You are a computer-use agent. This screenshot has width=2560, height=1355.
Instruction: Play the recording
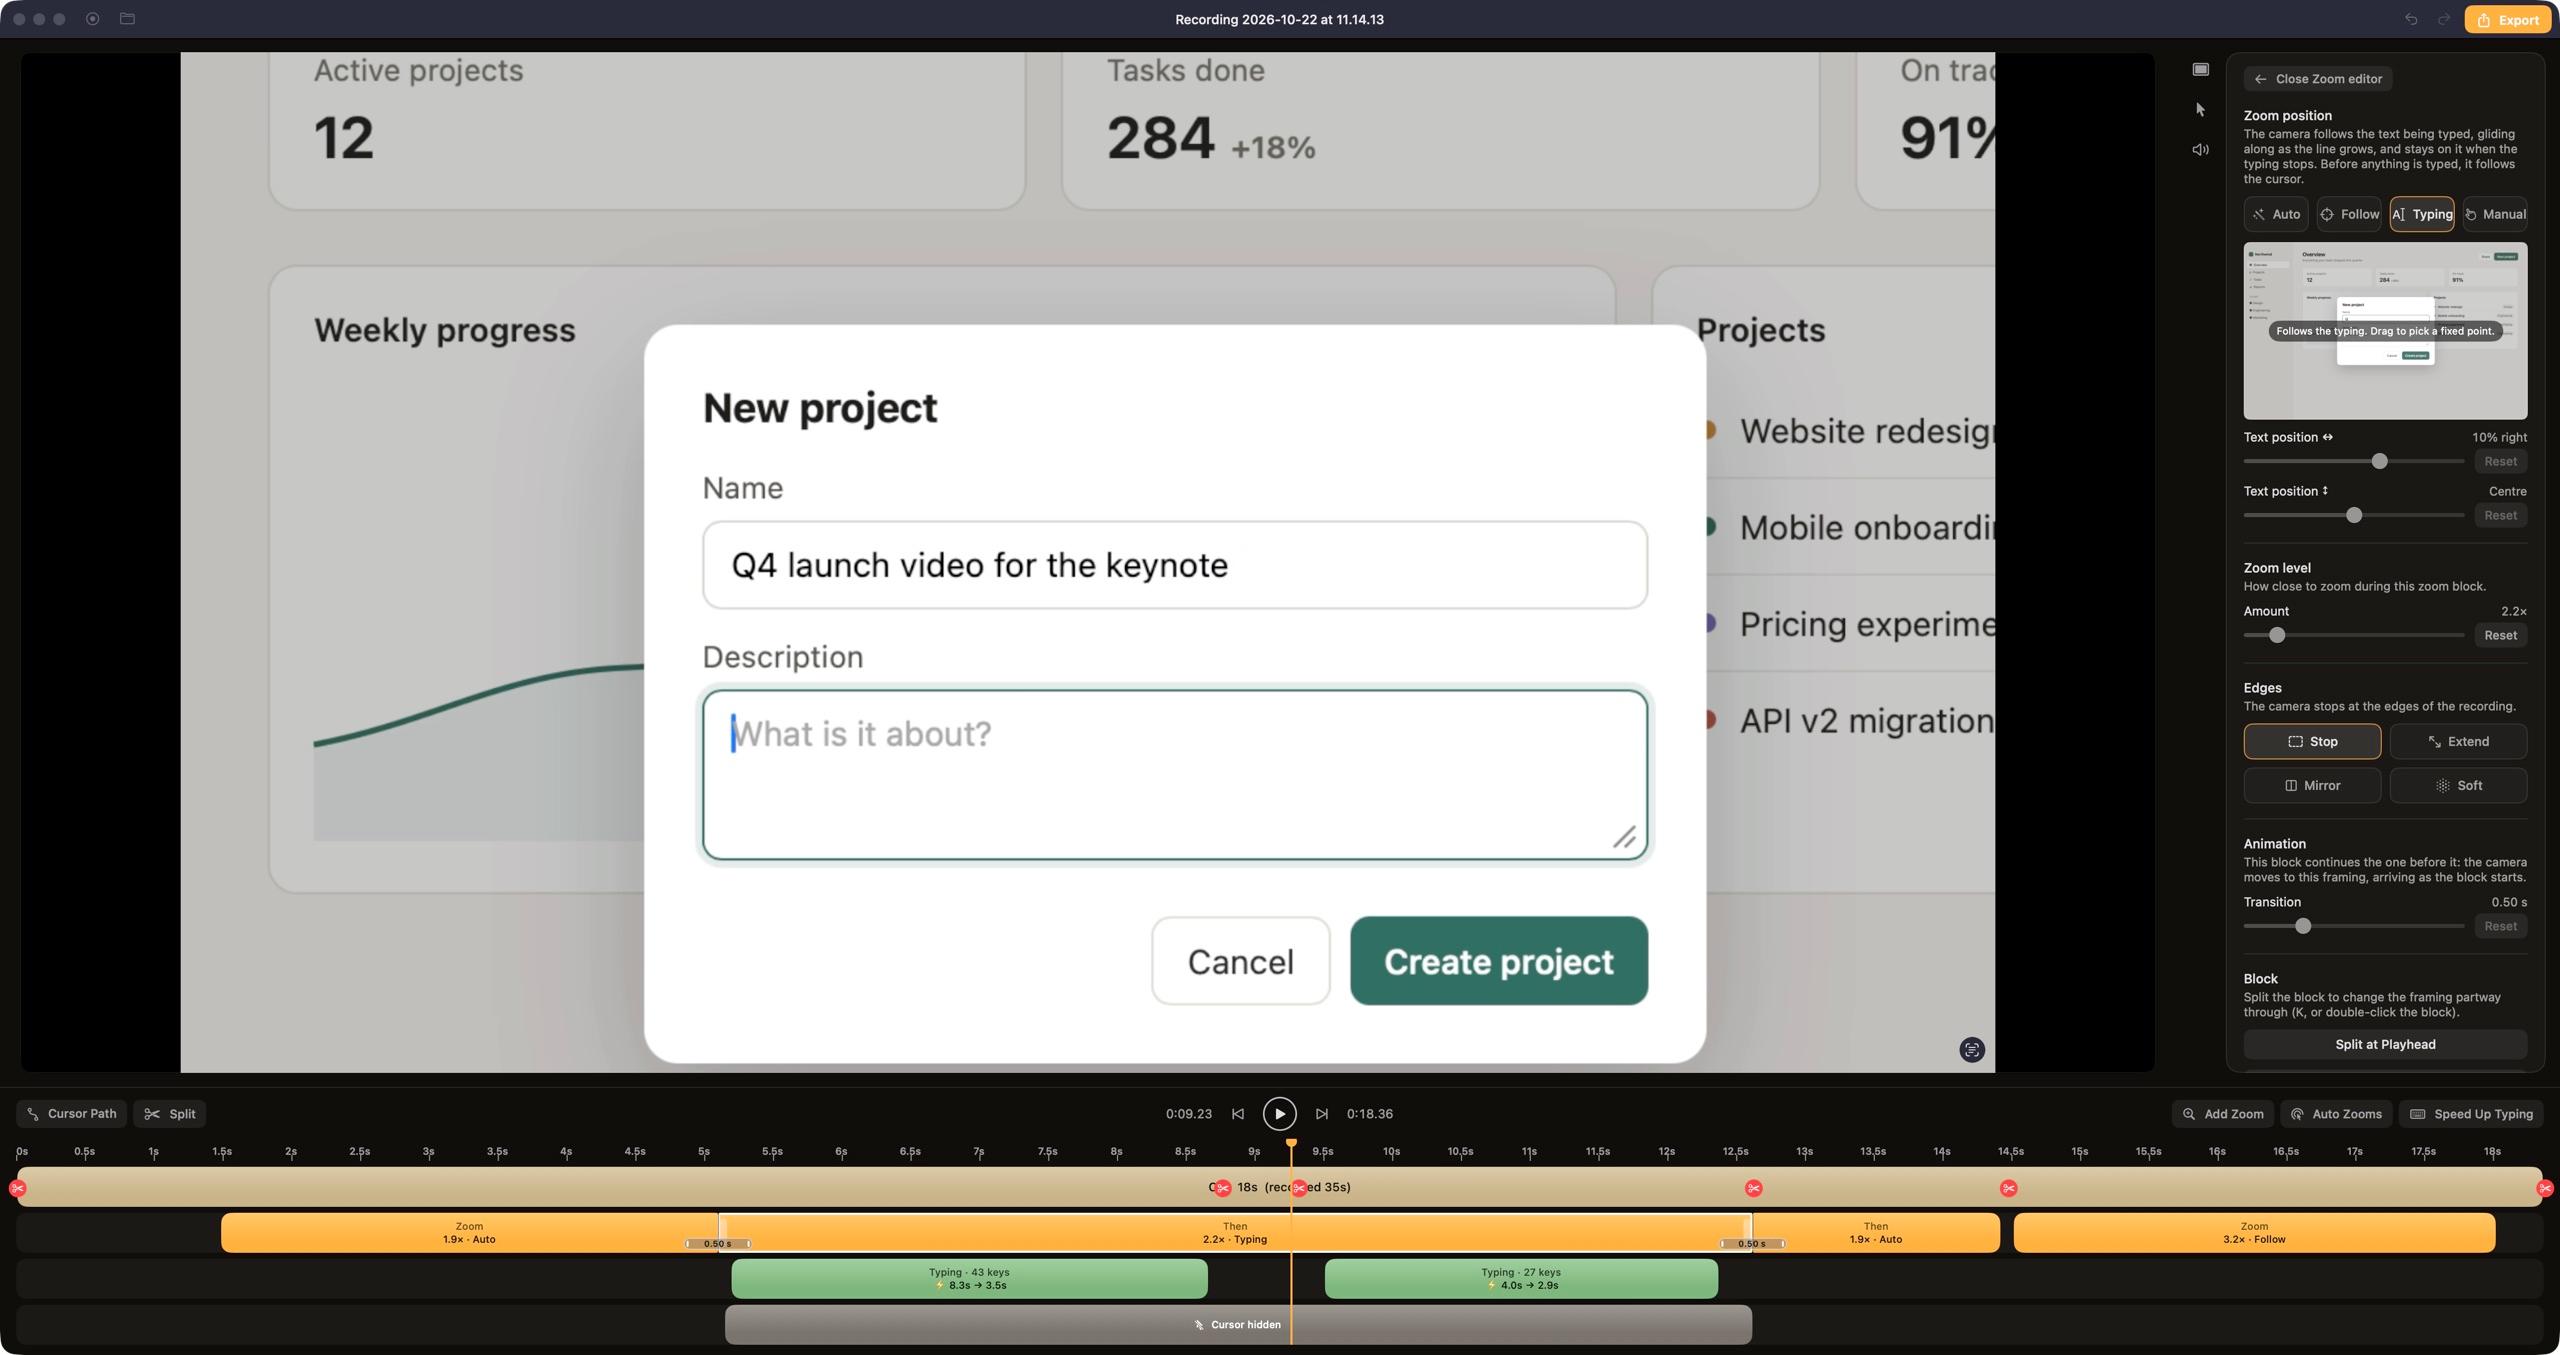point(1279,1113)
